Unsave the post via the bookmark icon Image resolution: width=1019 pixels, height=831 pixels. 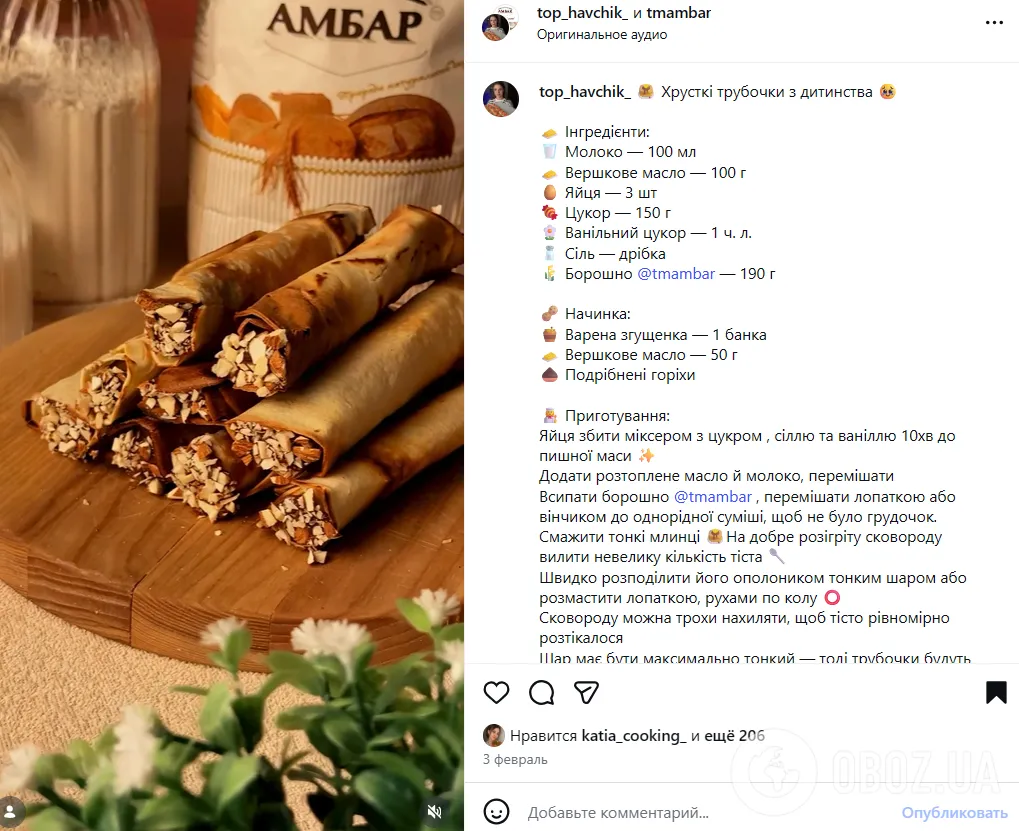pyautogui.click(x=996, y=691)
